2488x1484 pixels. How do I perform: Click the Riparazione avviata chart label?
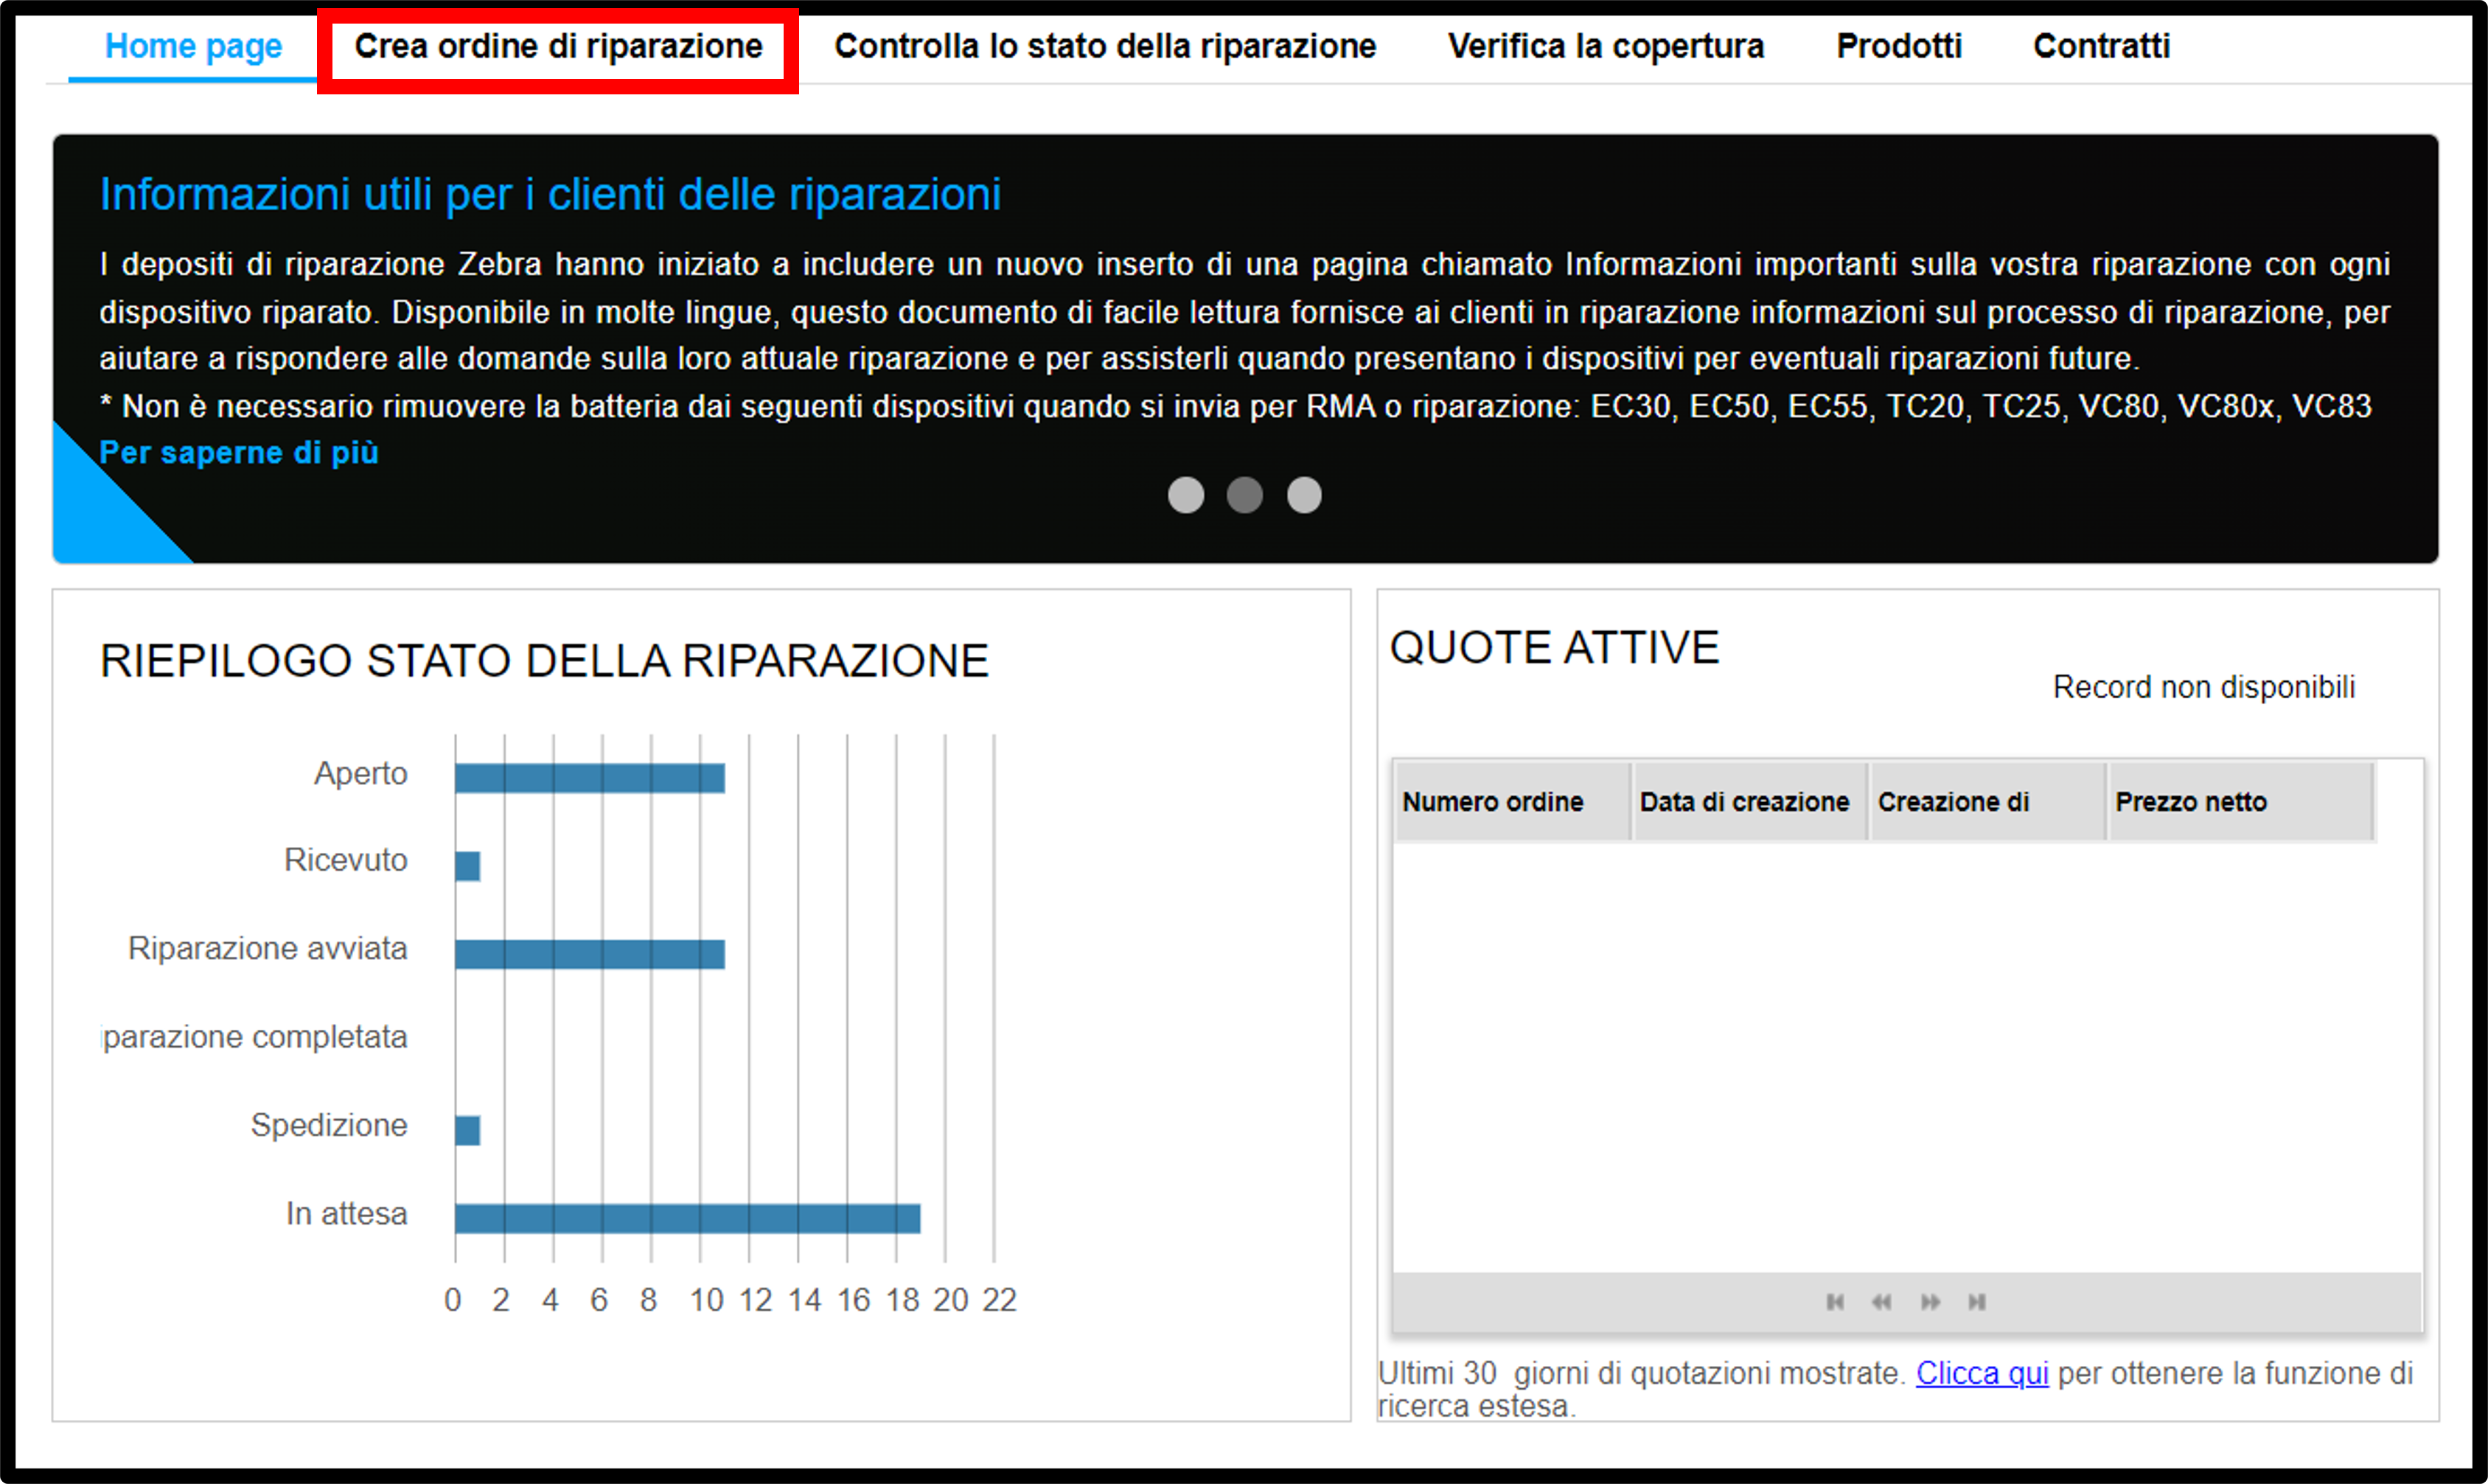tap(268, 948)
